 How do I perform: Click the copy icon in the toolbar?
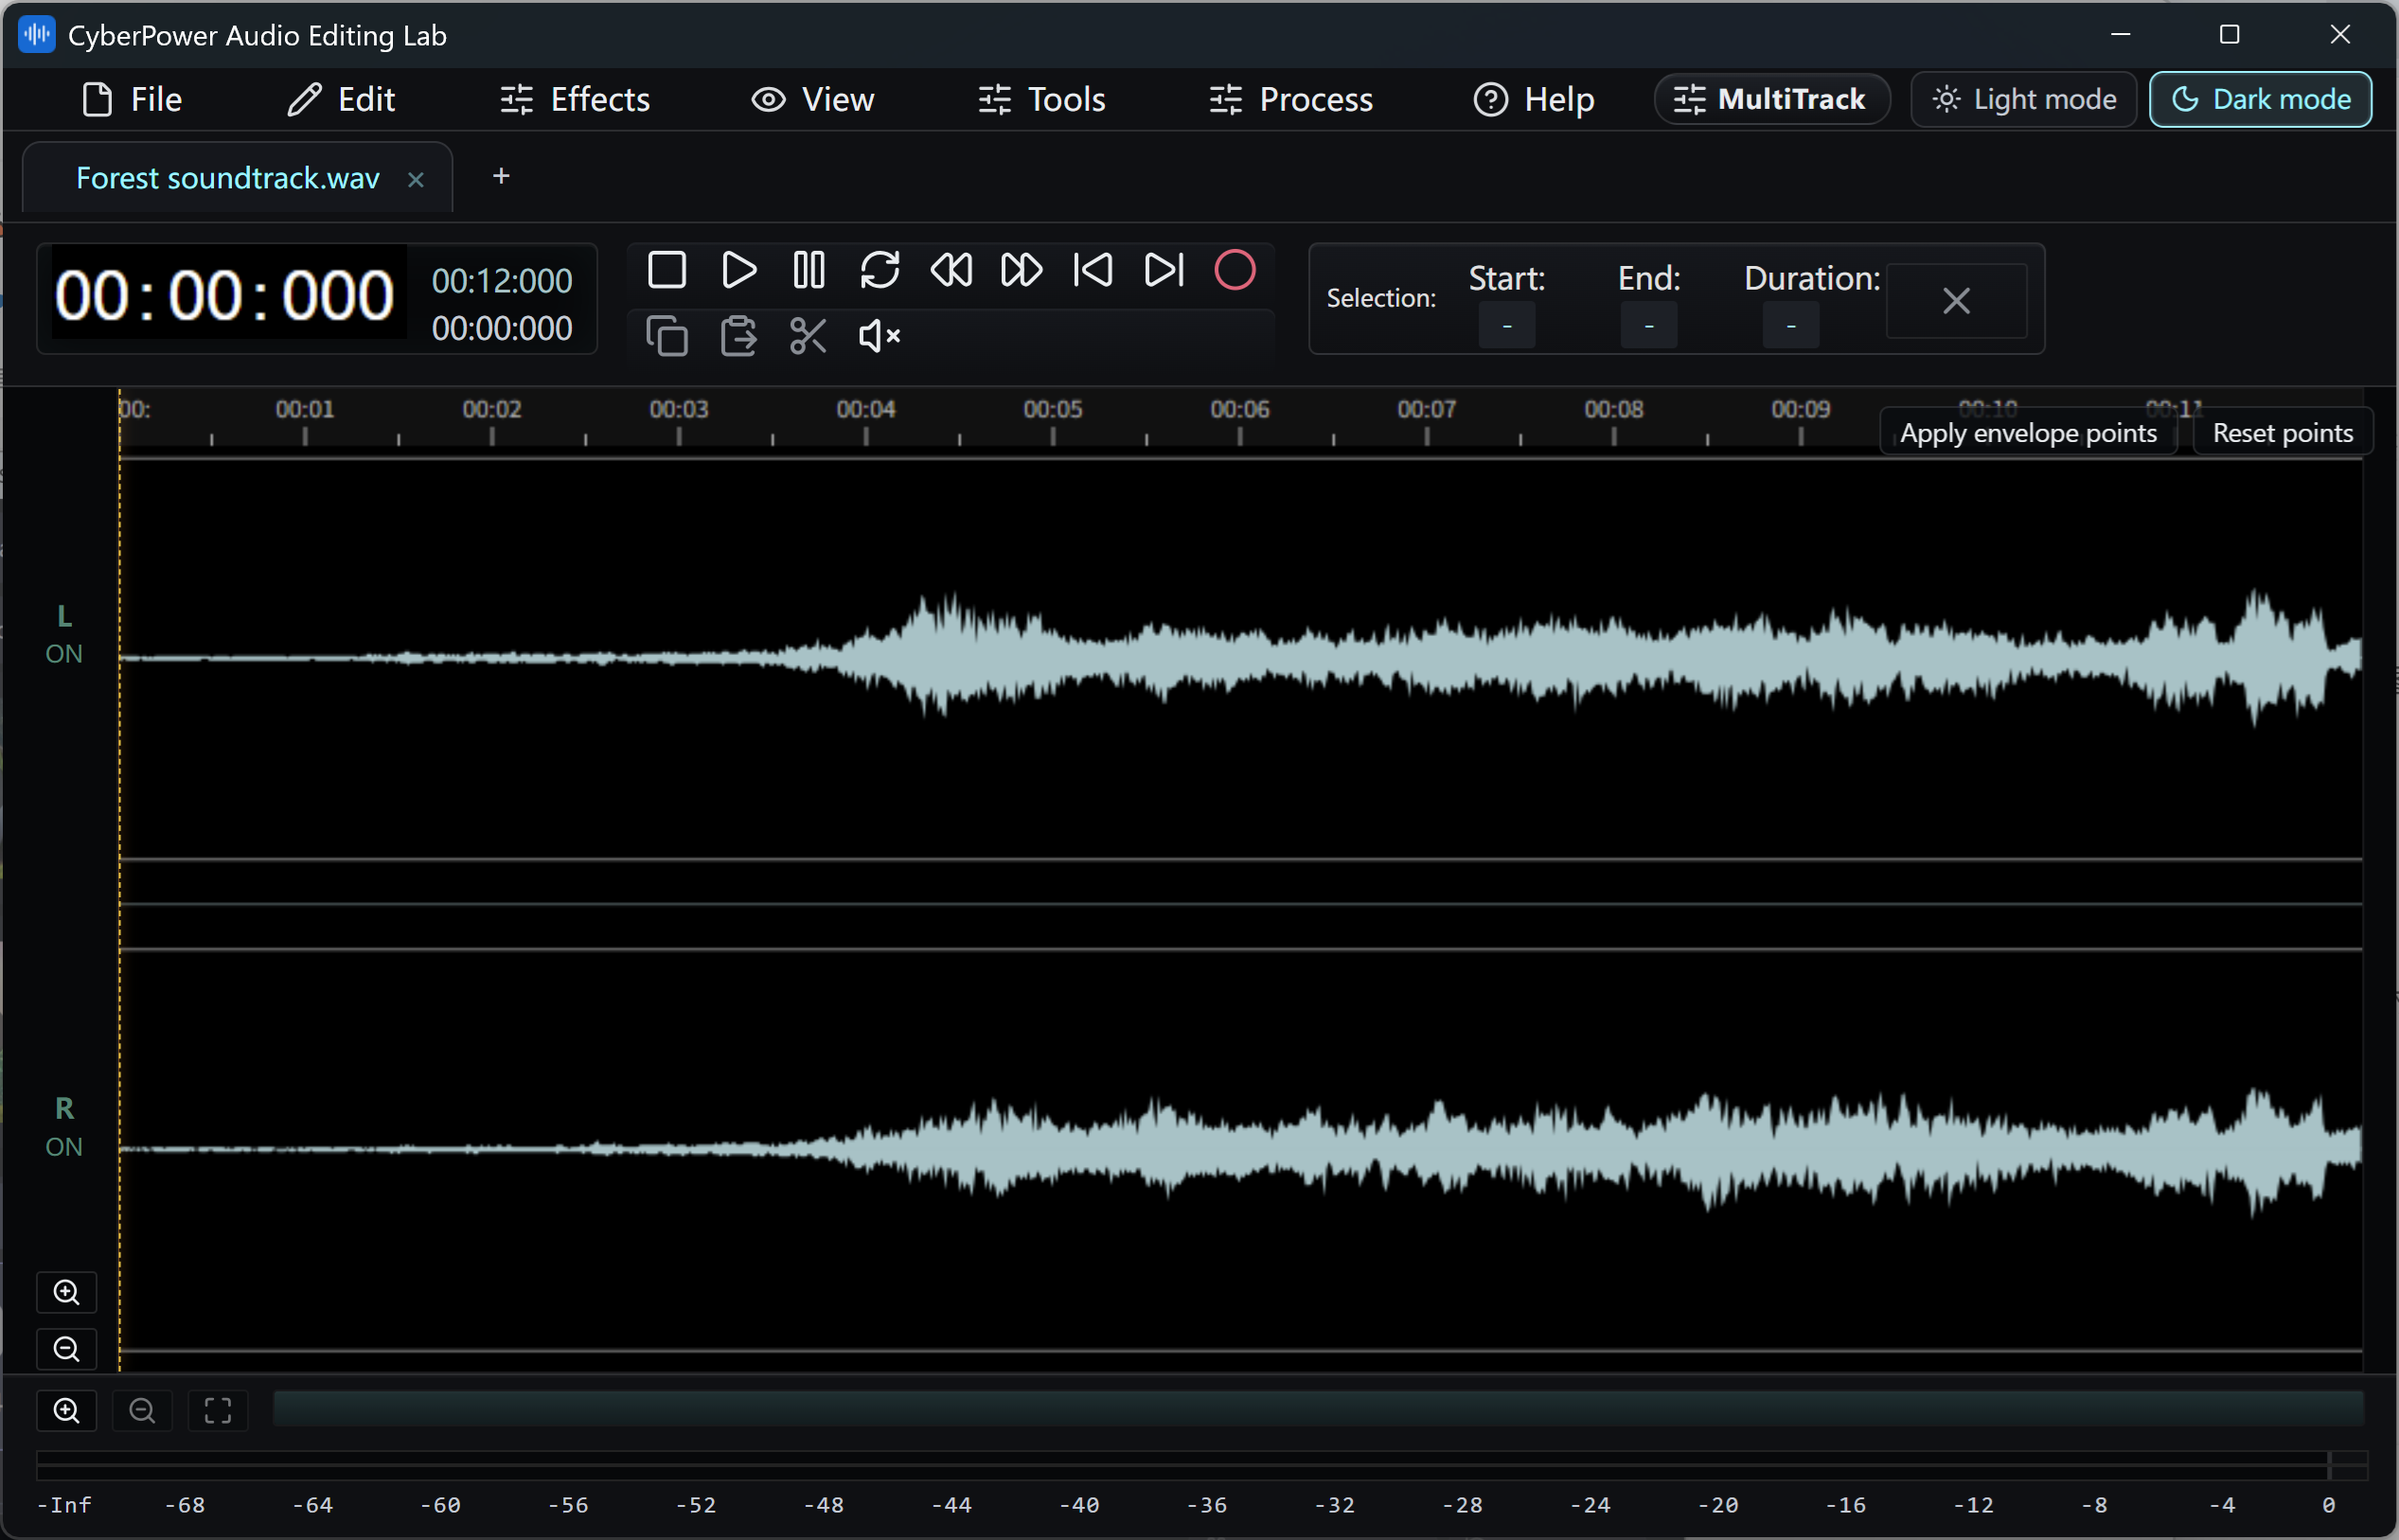click(x=667, y=336)
